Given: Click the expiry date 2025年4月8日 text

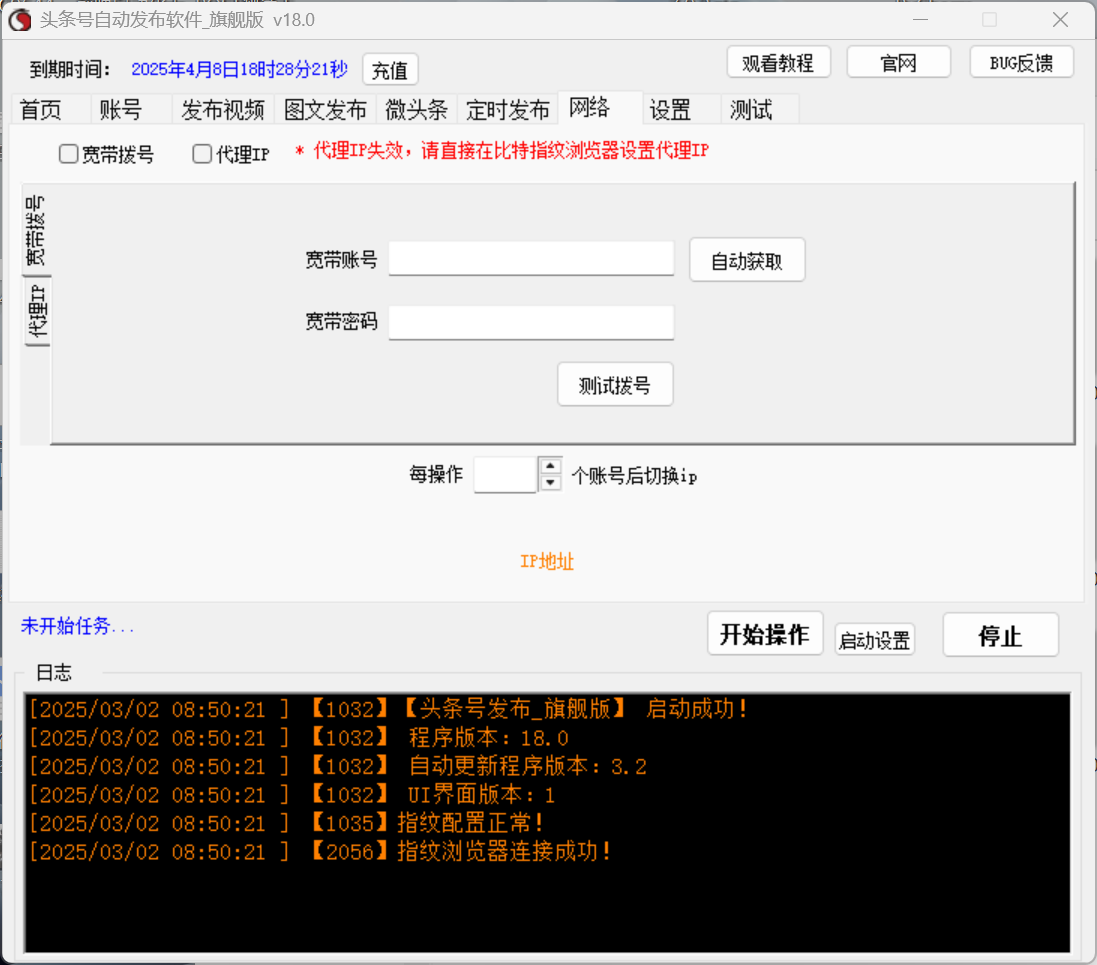Looking at the screenshot, I should [239, 69].
